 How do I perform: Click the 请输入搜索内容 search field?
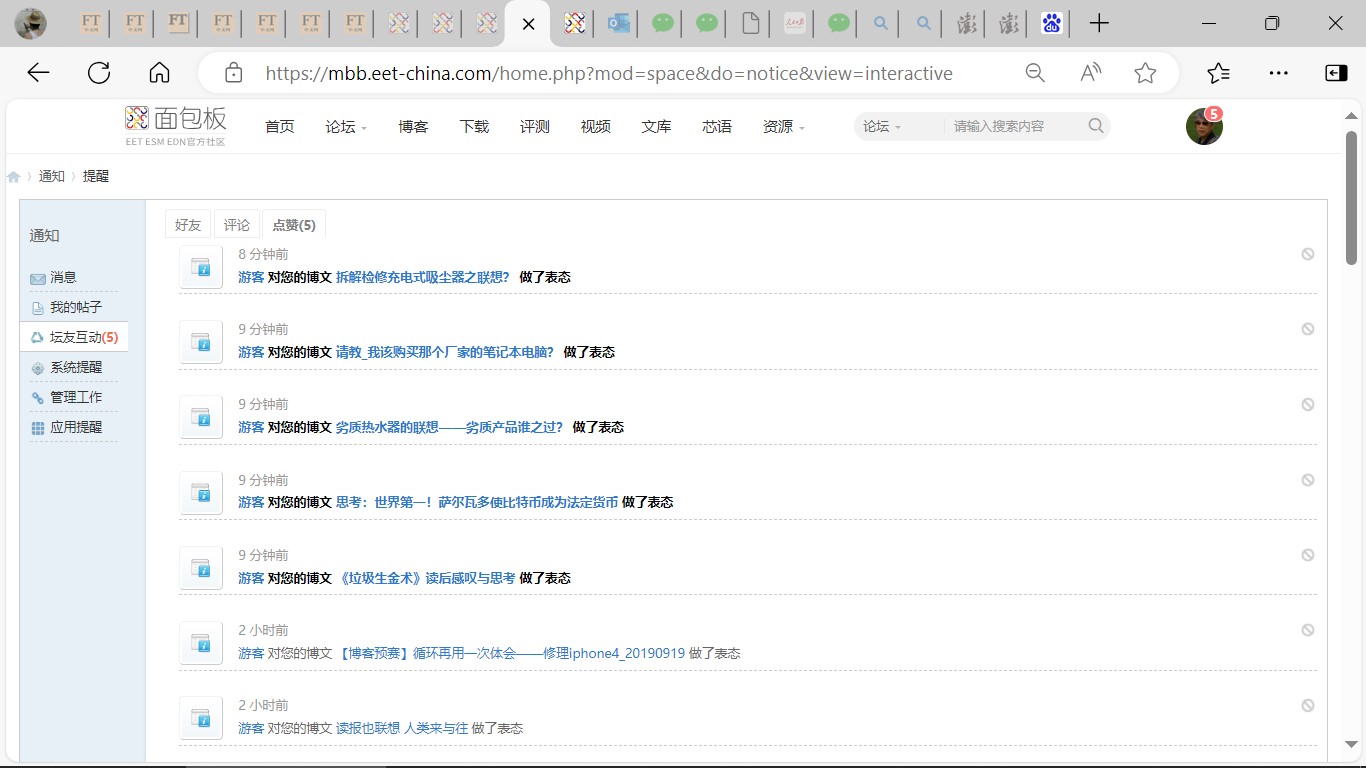(1010, 127)
